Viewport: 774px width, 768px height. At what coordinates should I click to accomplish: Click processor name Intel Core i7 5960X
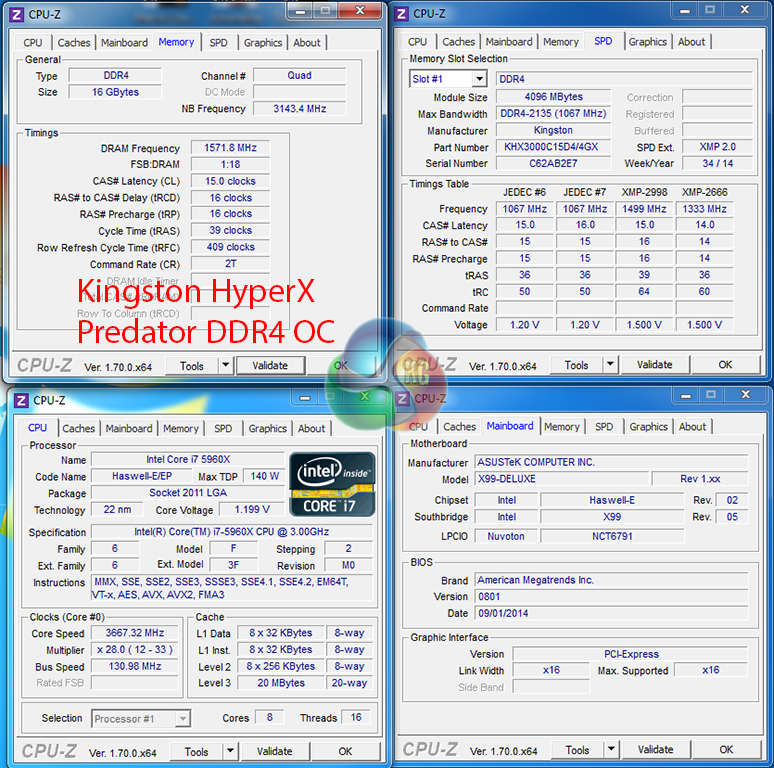[x=188, y=460]
